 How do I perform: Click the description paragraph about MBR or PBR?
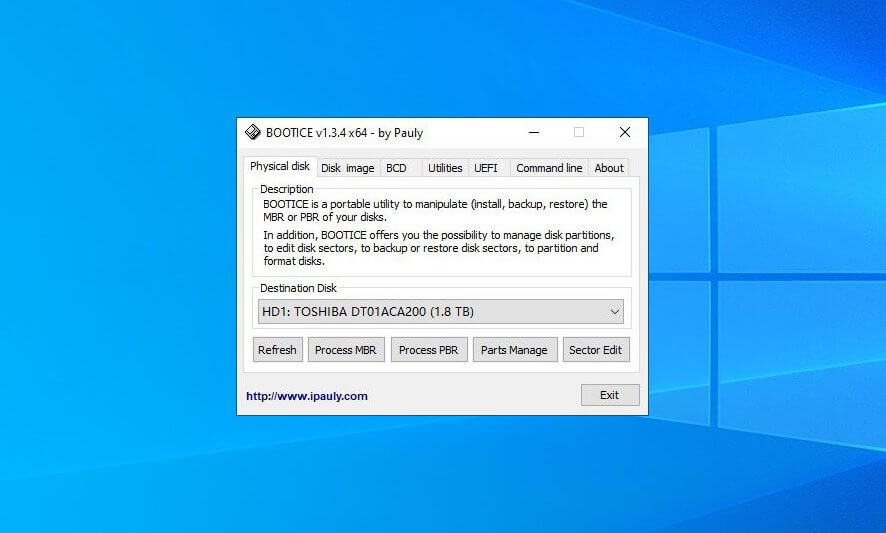click(x=435, y=210)
